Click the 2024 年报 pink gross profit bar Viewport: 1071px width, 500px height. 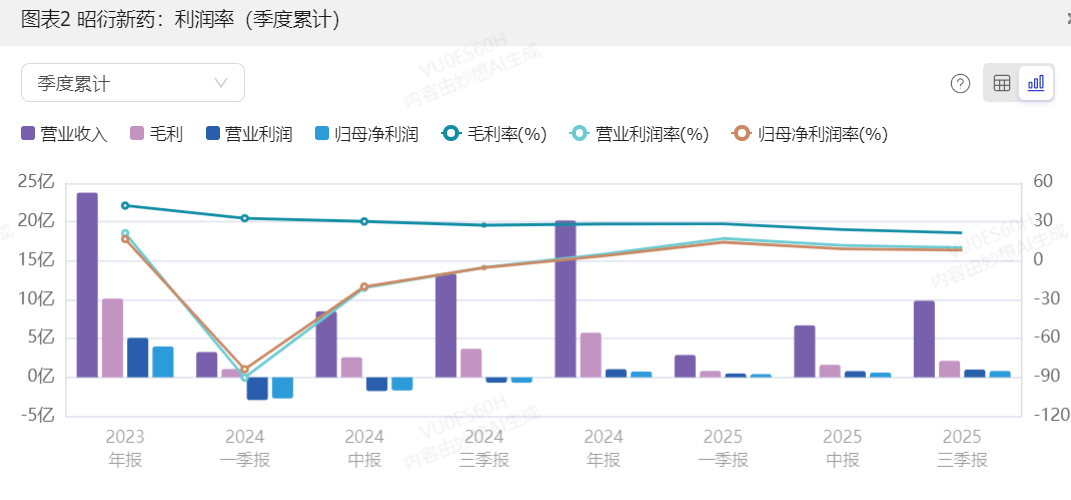(x=590, y=355)
